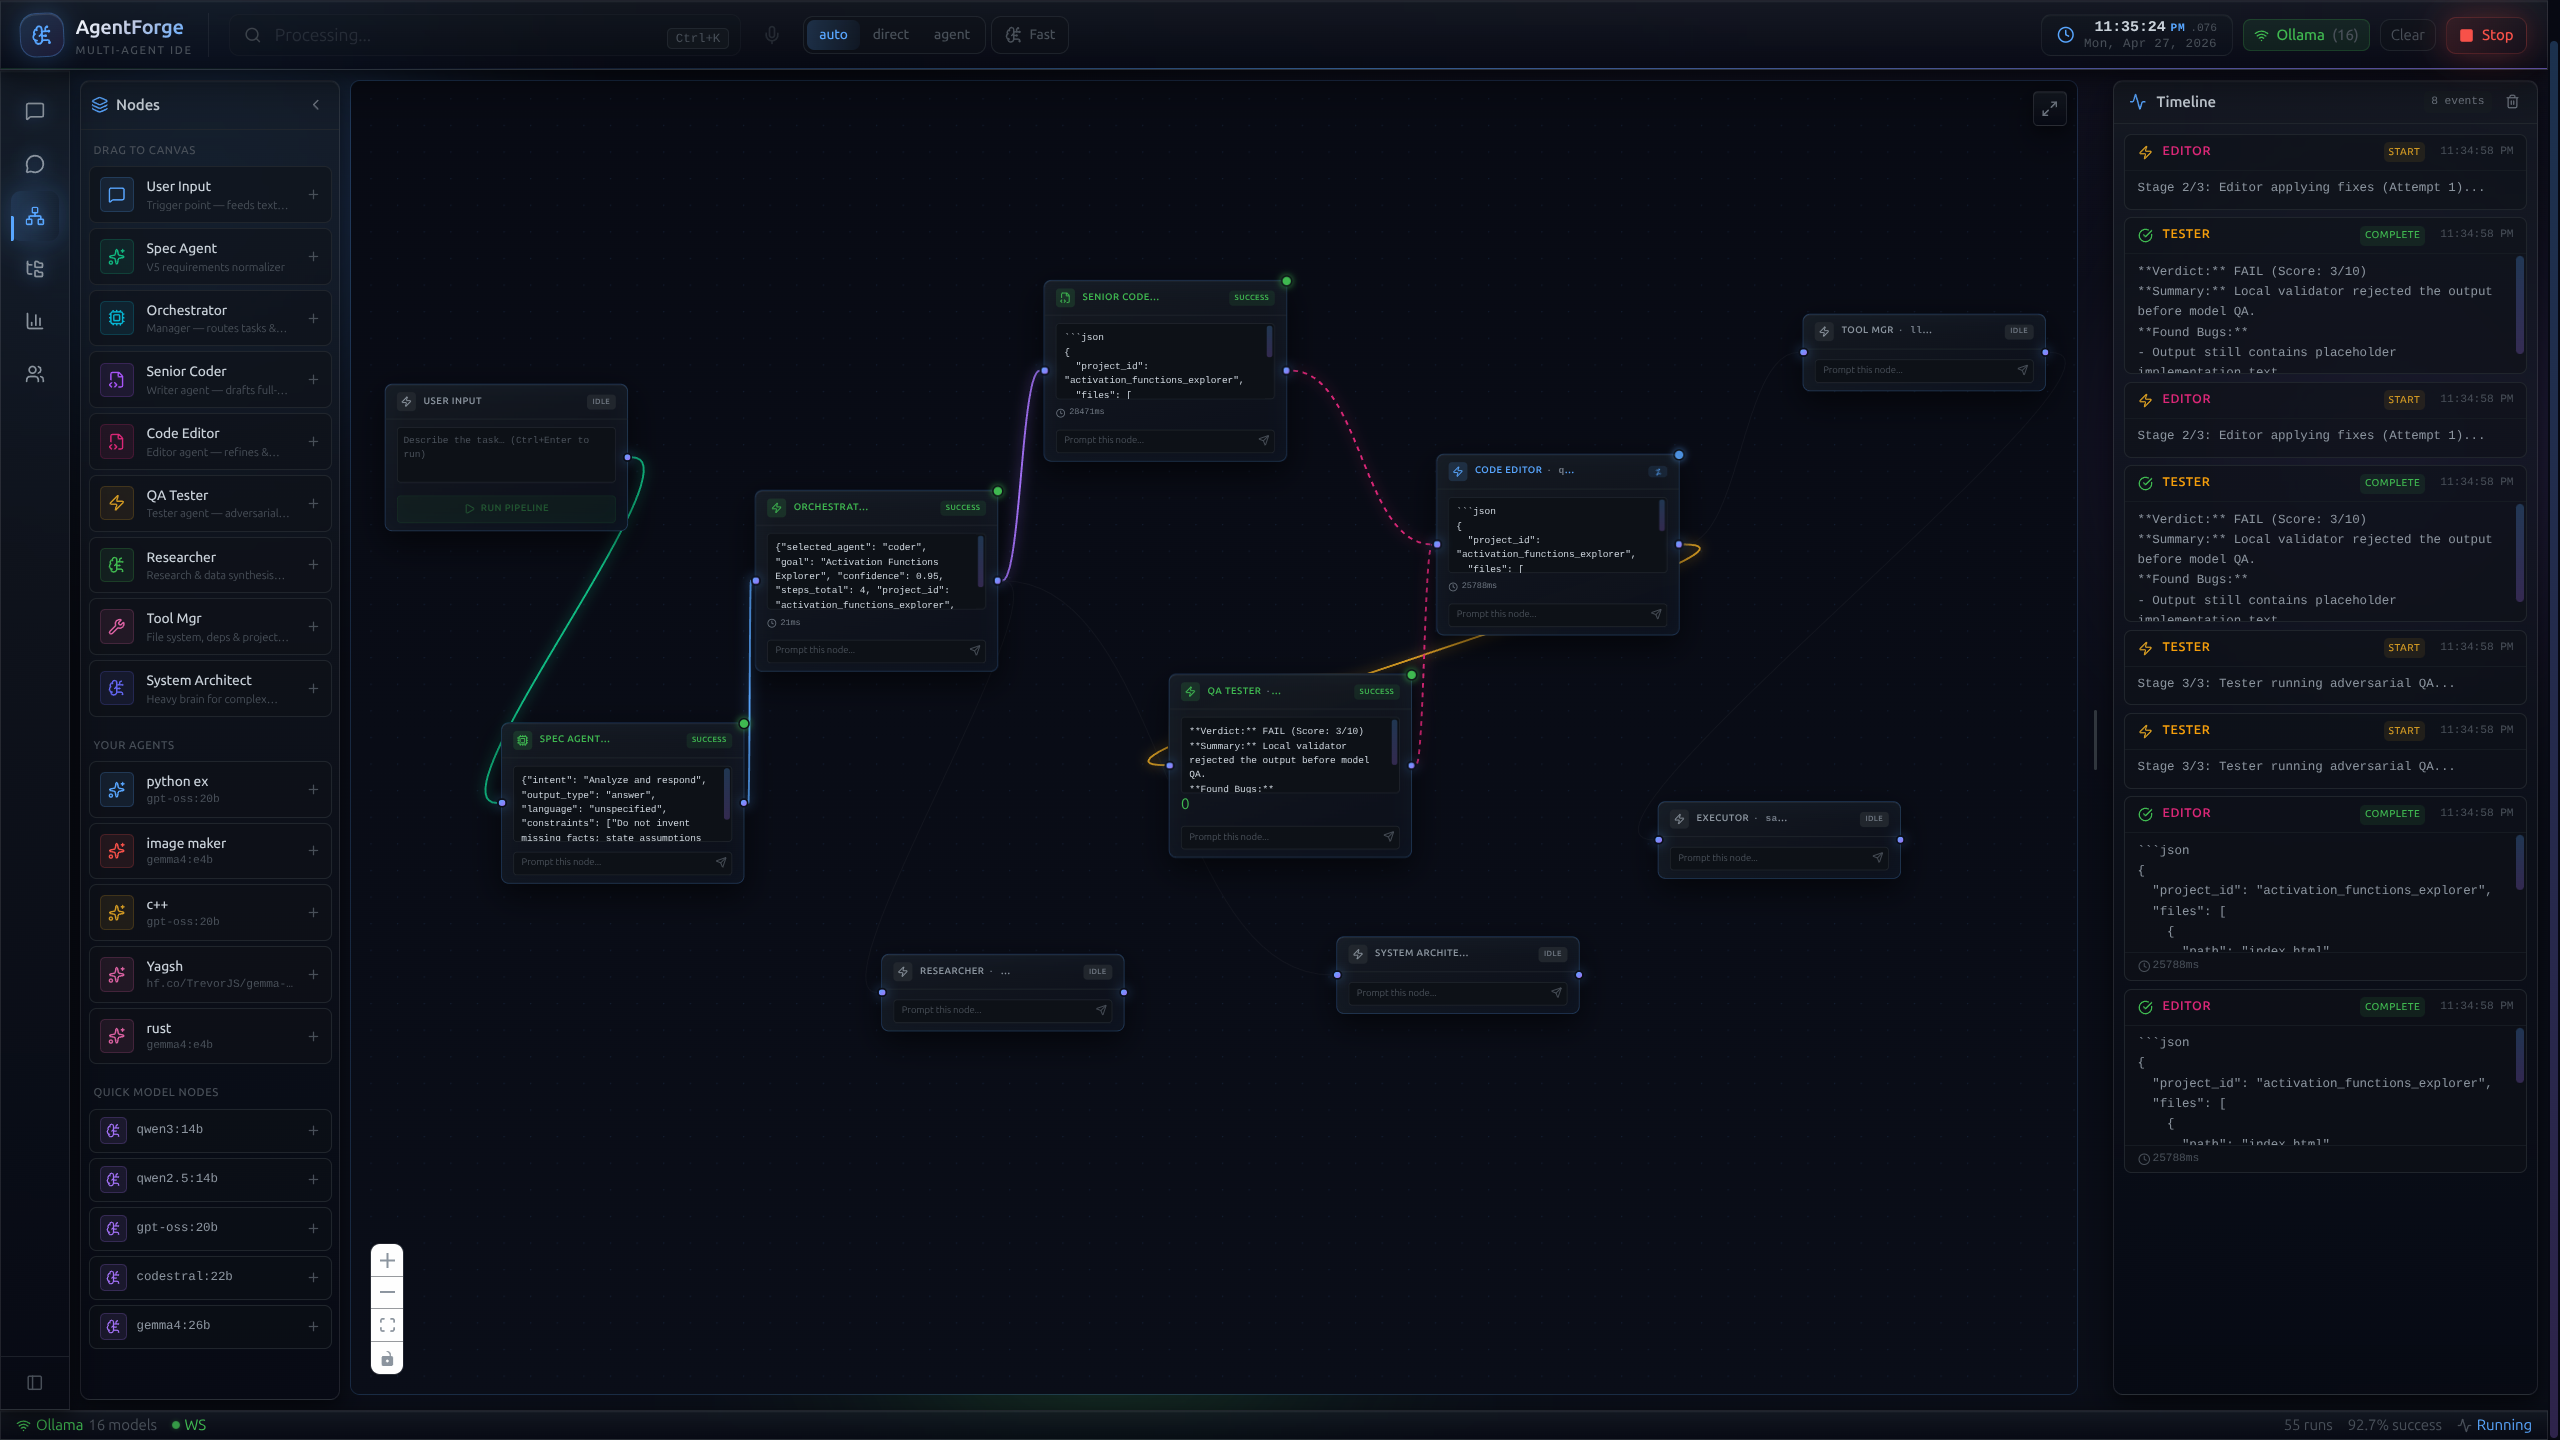2560x1440 pixels.
Task: Toggle canvas lock icon
Action: [x=387, y=1358]
